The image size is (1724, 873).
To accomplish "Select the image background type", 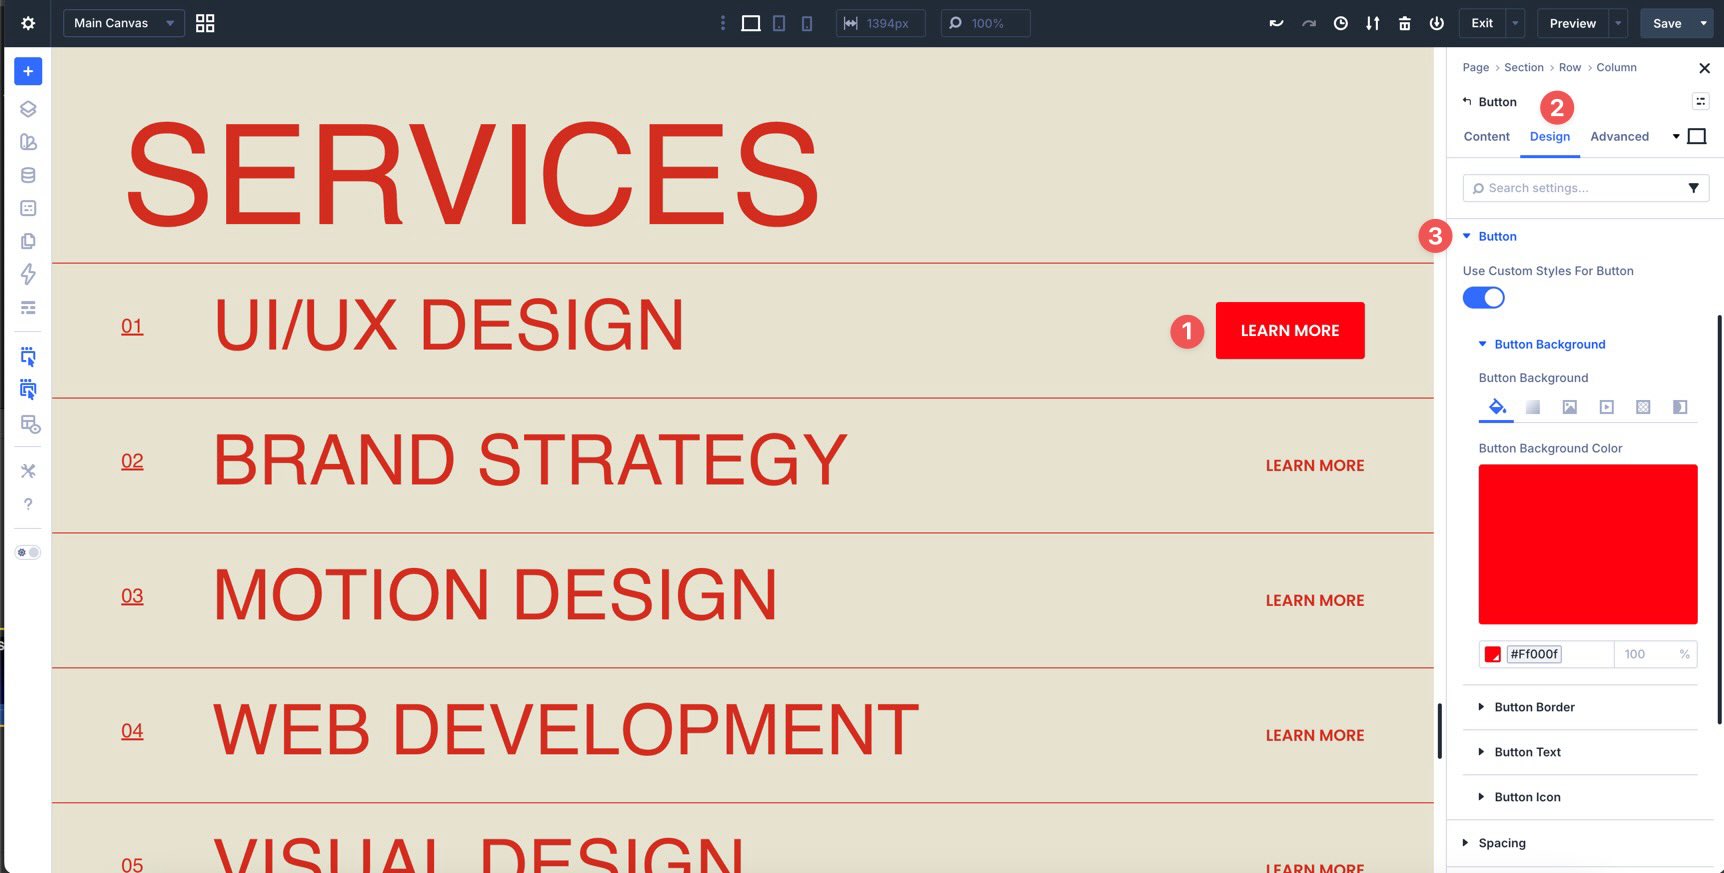I will point(1570,407).
